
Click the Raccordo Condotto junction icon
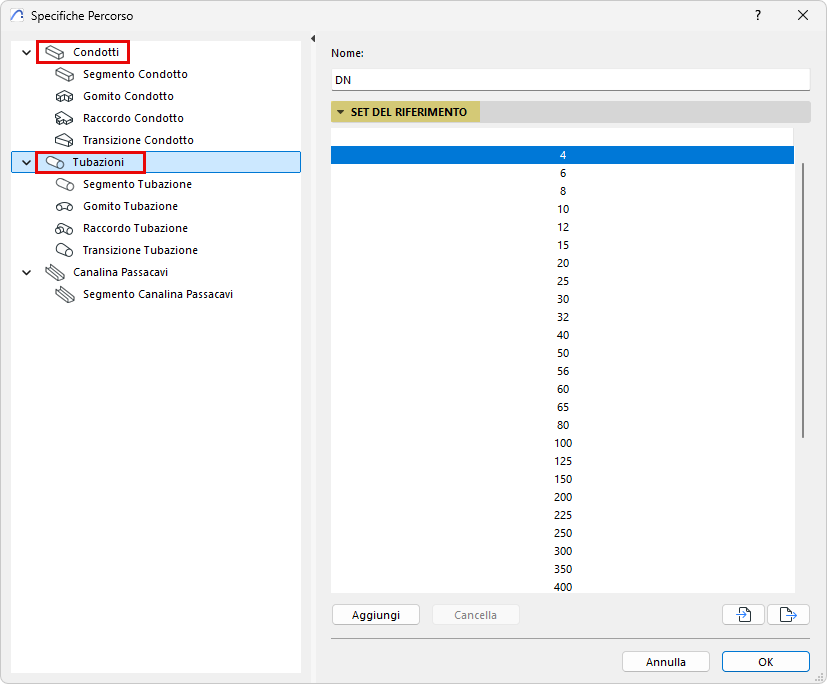[x=64, y=118]
